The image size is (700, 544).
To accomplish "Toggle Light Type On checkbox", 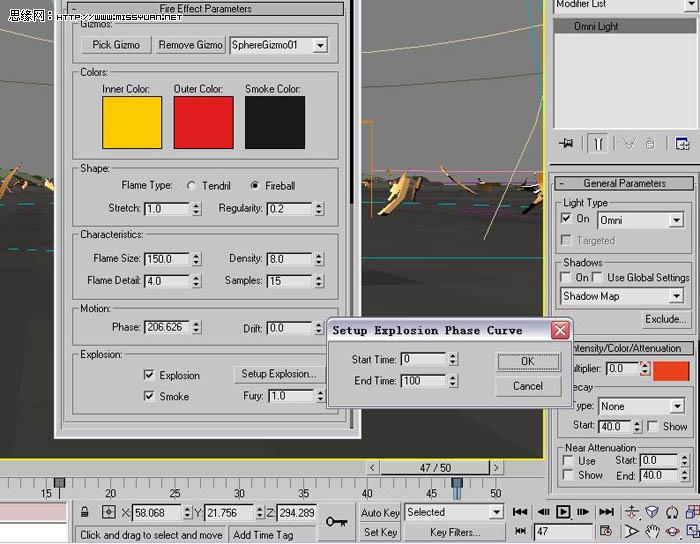I will tap(566, 218).
